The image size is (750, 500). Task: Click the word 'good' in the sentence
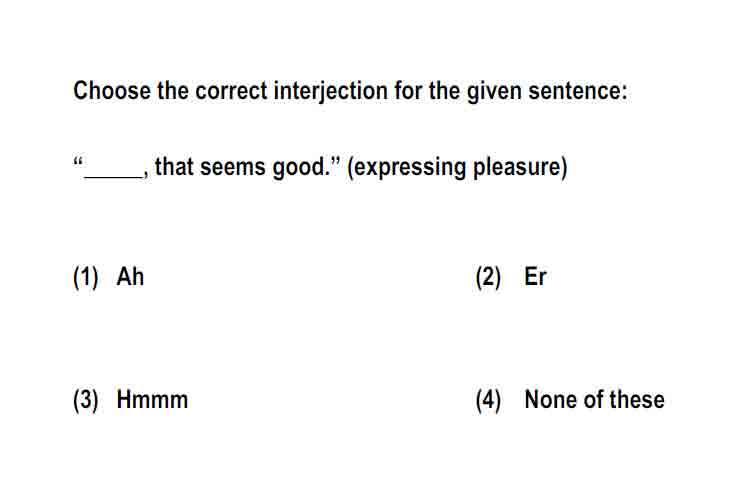298,168
